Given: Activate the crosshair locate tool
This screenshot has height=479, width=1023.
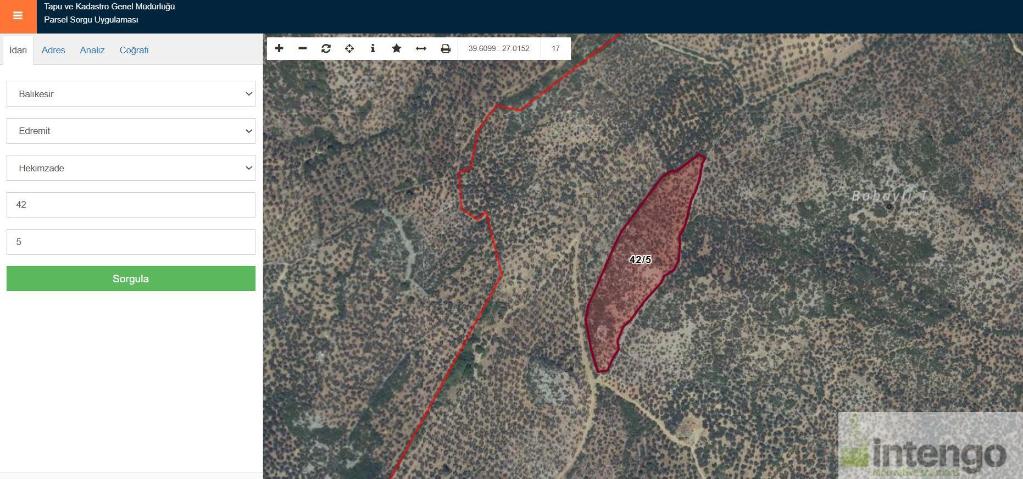Looking at the screenshot, I should coord(350,48).
